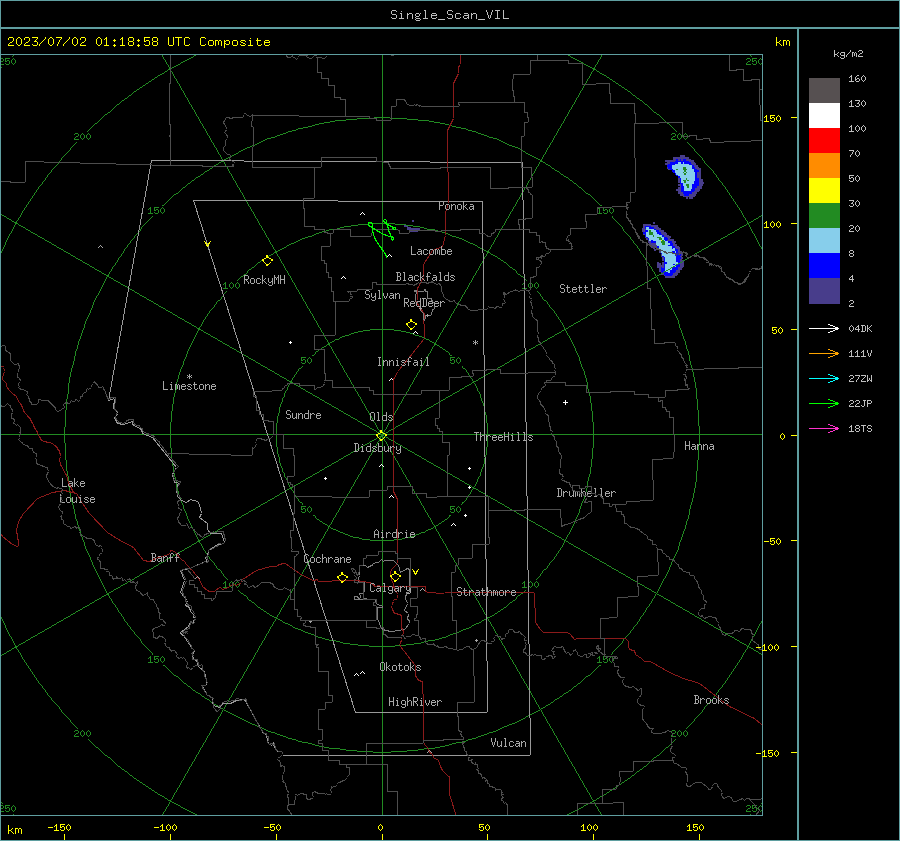
Task: Click the Sundre town label
Action: (x=303, y=415)
